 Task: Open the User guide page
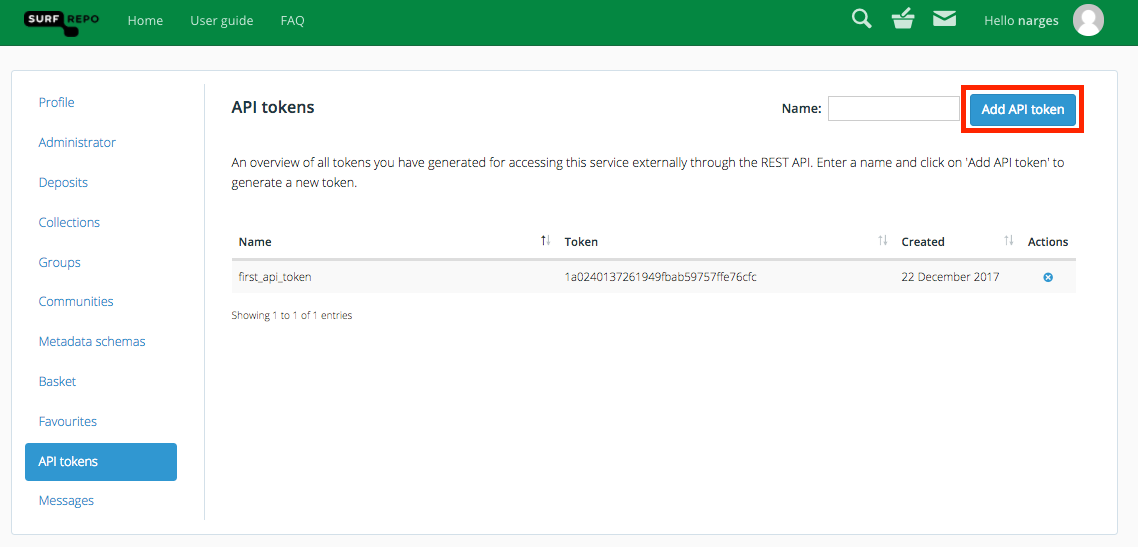click(x=221, y=20)
